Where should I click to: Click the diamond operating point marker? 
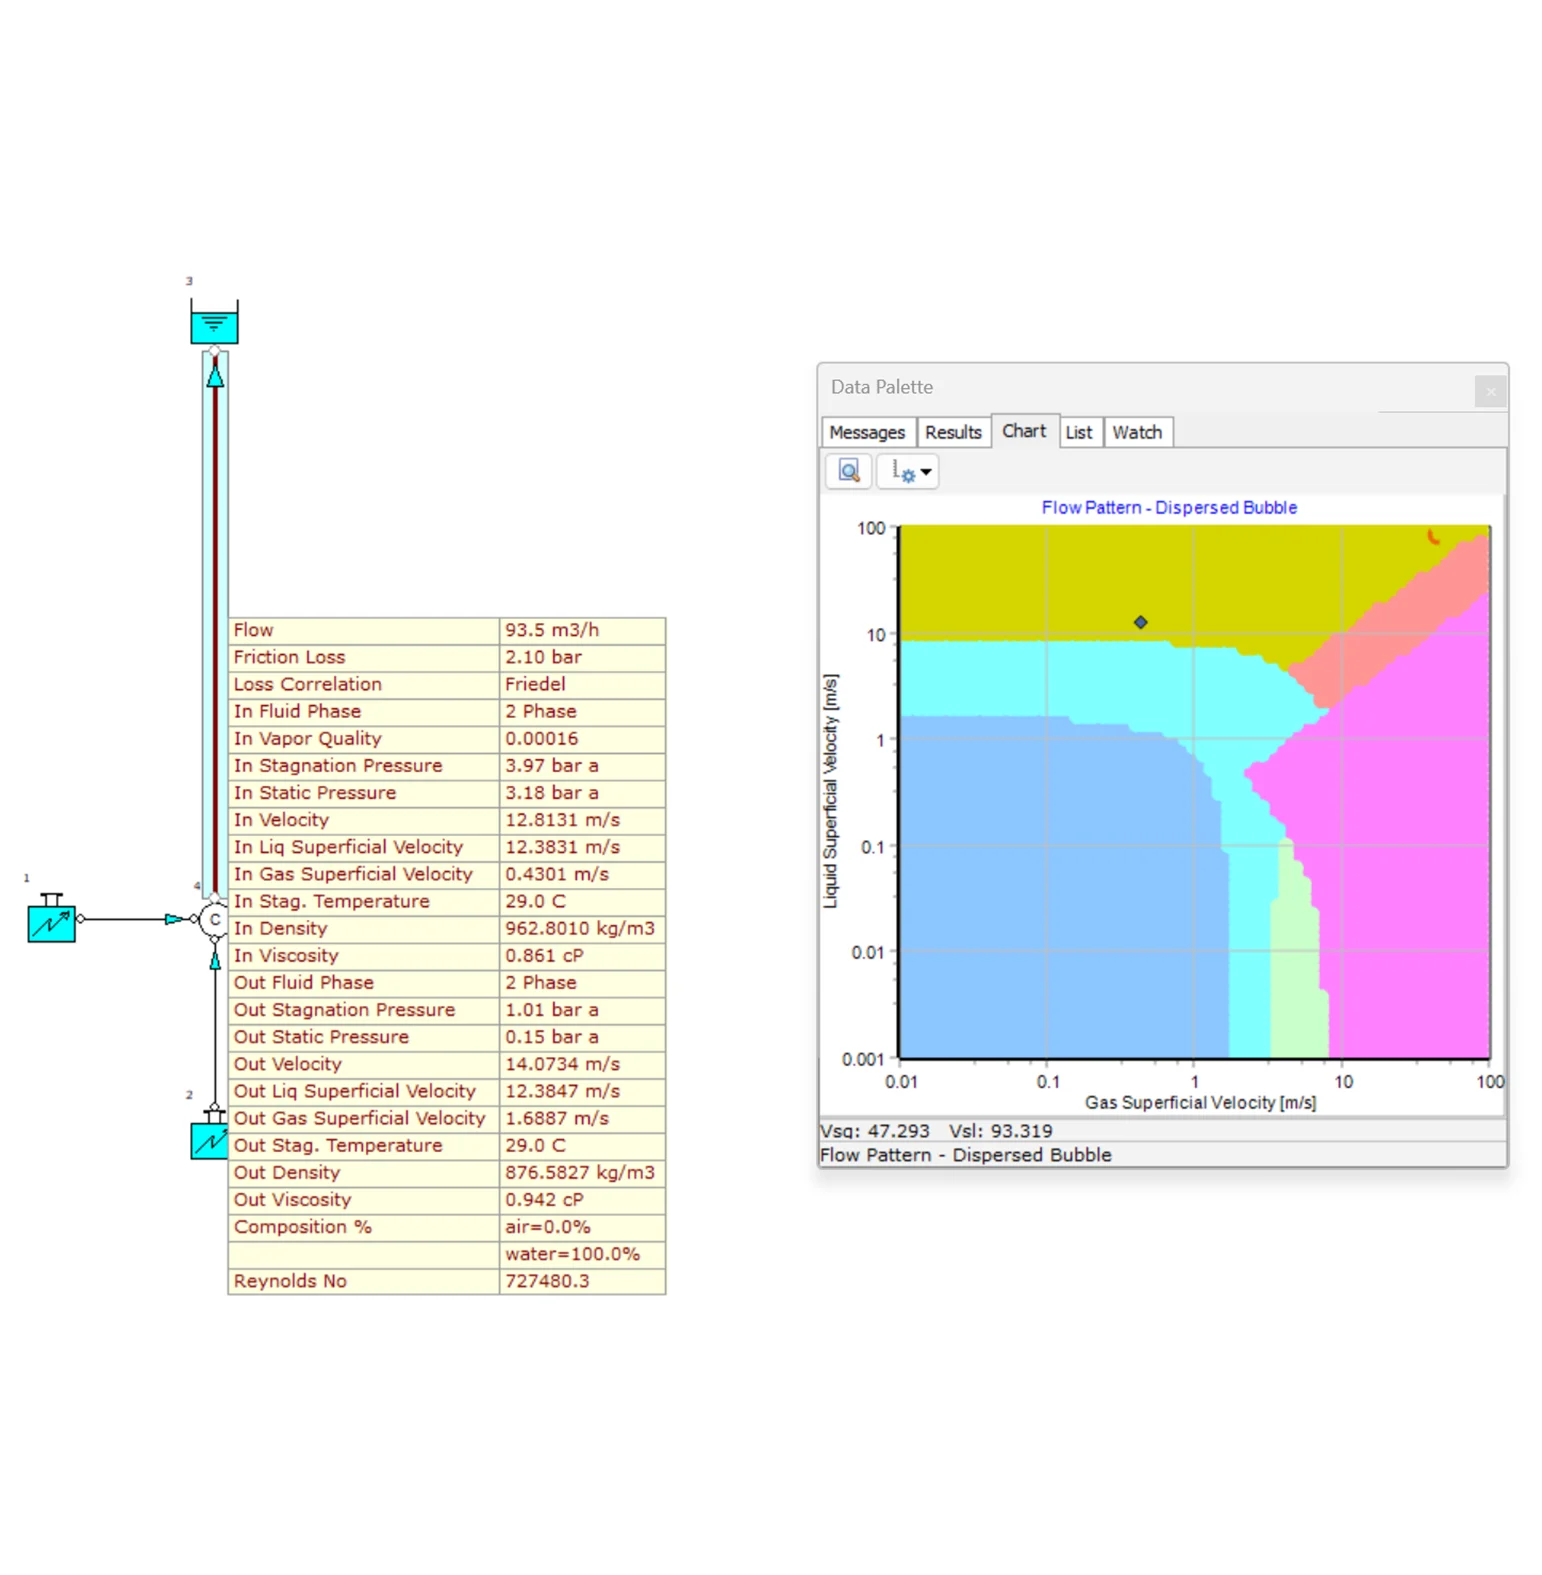(1140, 622)
